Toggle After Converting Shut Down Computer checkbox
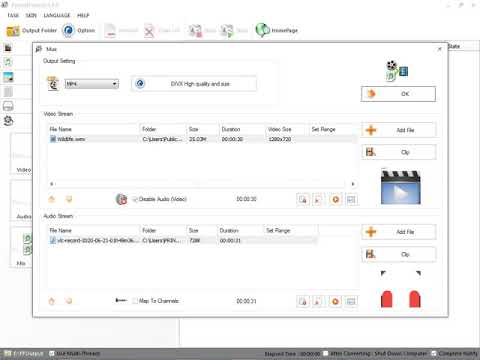 [326, 353]
